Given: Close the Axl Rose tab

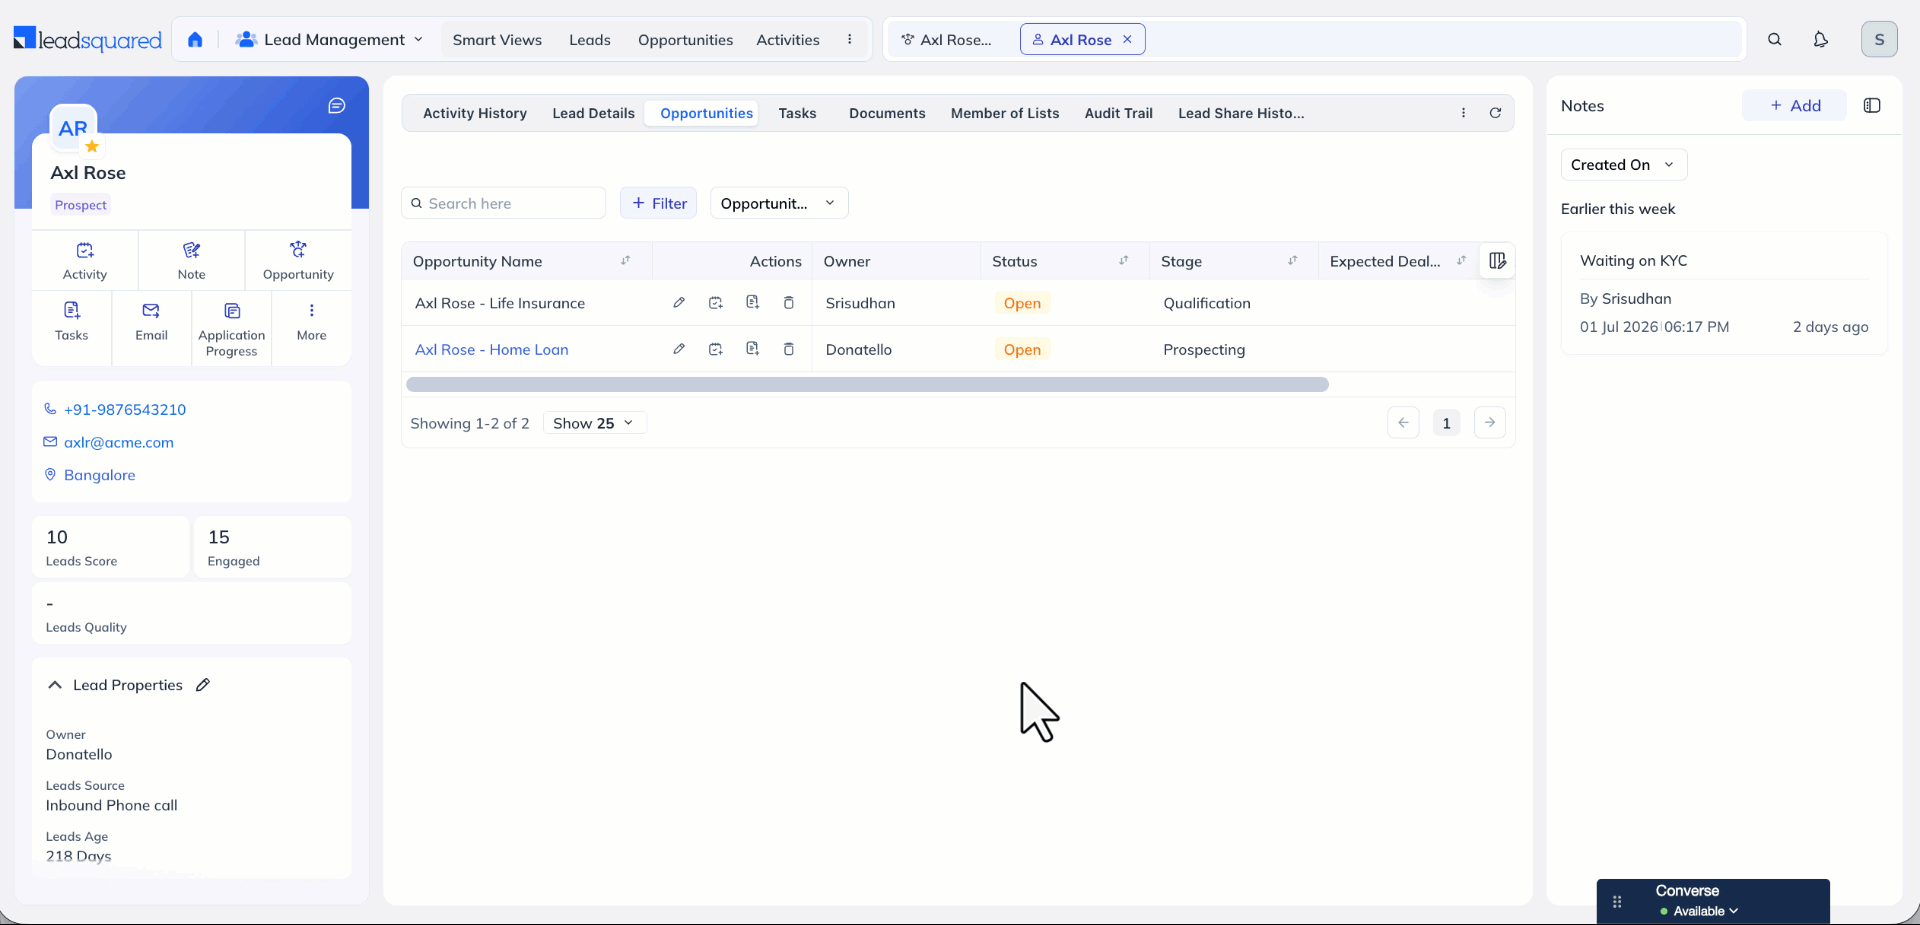Looking at the screenshot, I should [x=1127, y=40].
